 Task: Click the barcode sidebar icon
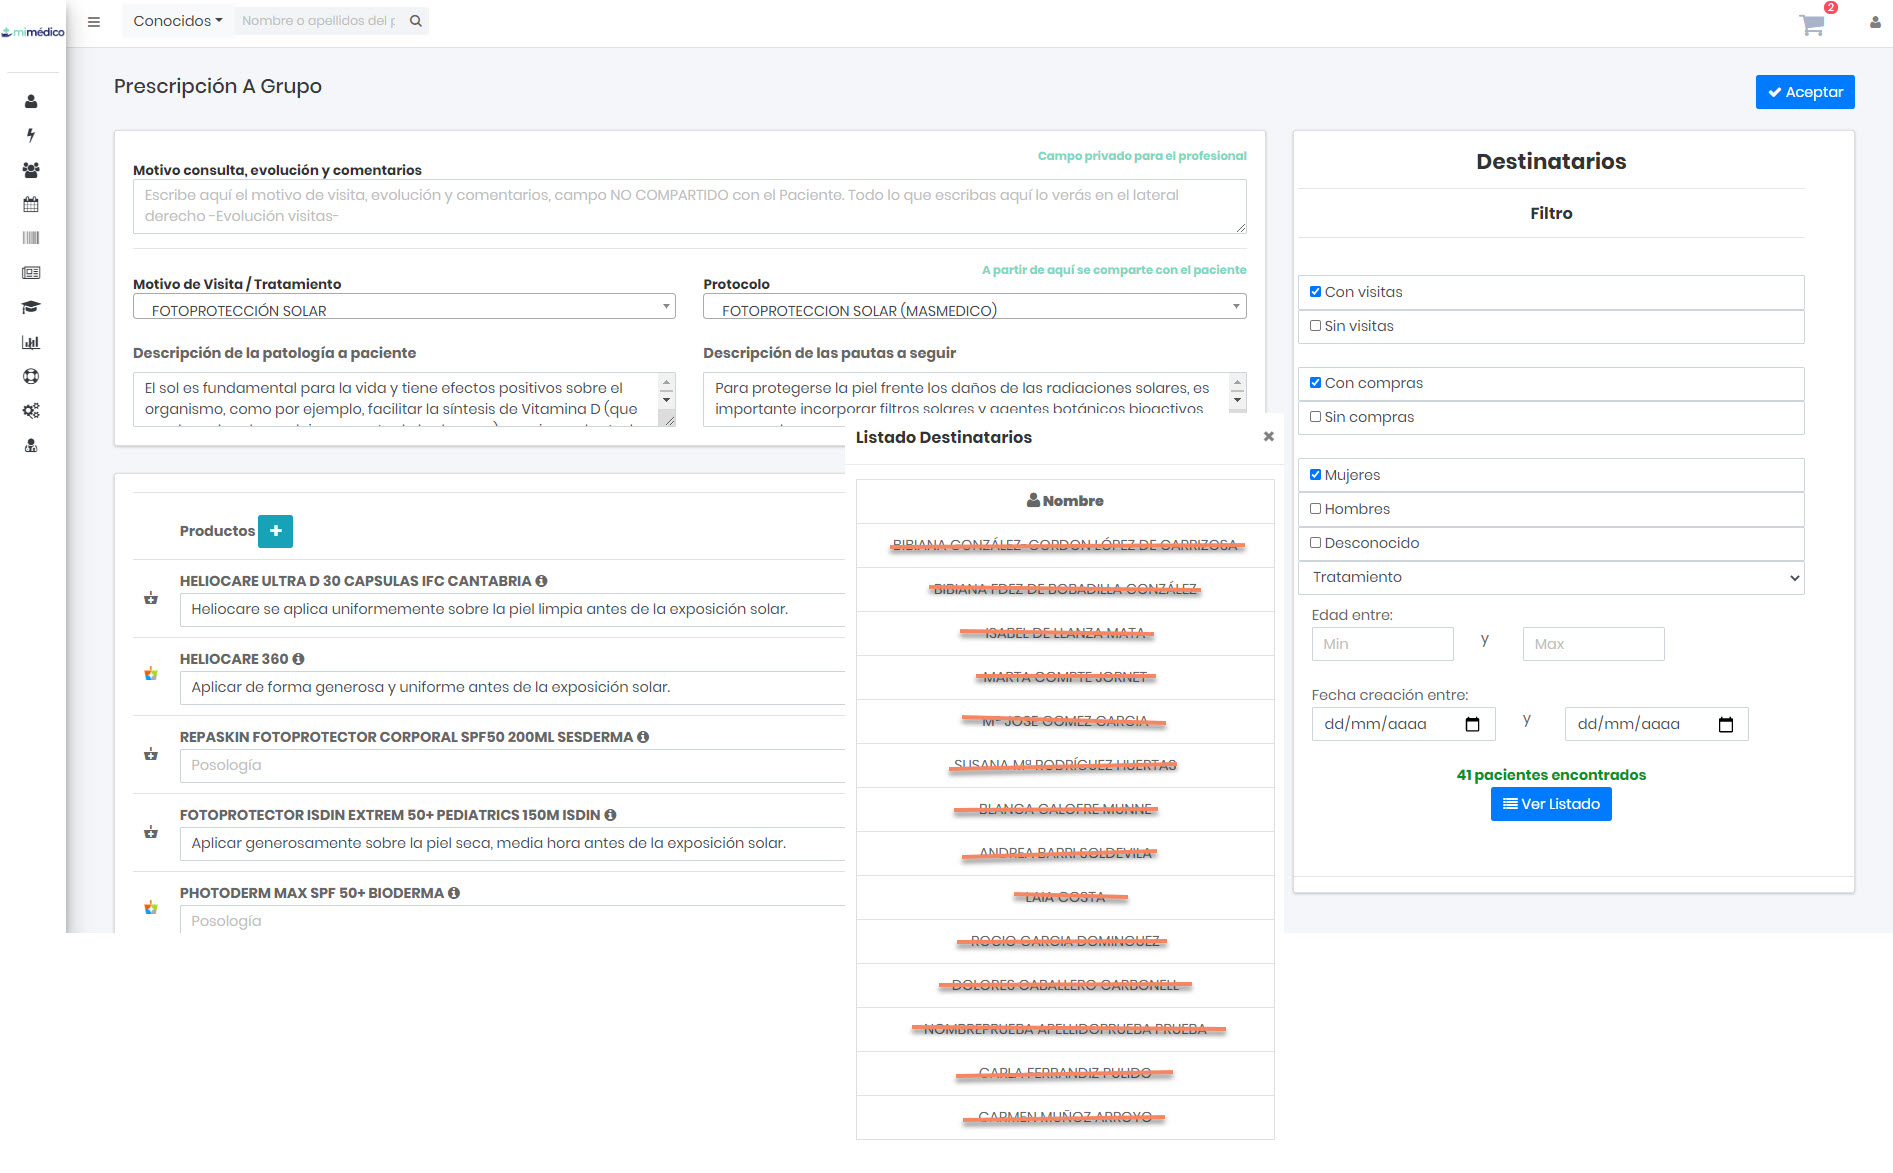pyautogui.click(x=31, y=238)
